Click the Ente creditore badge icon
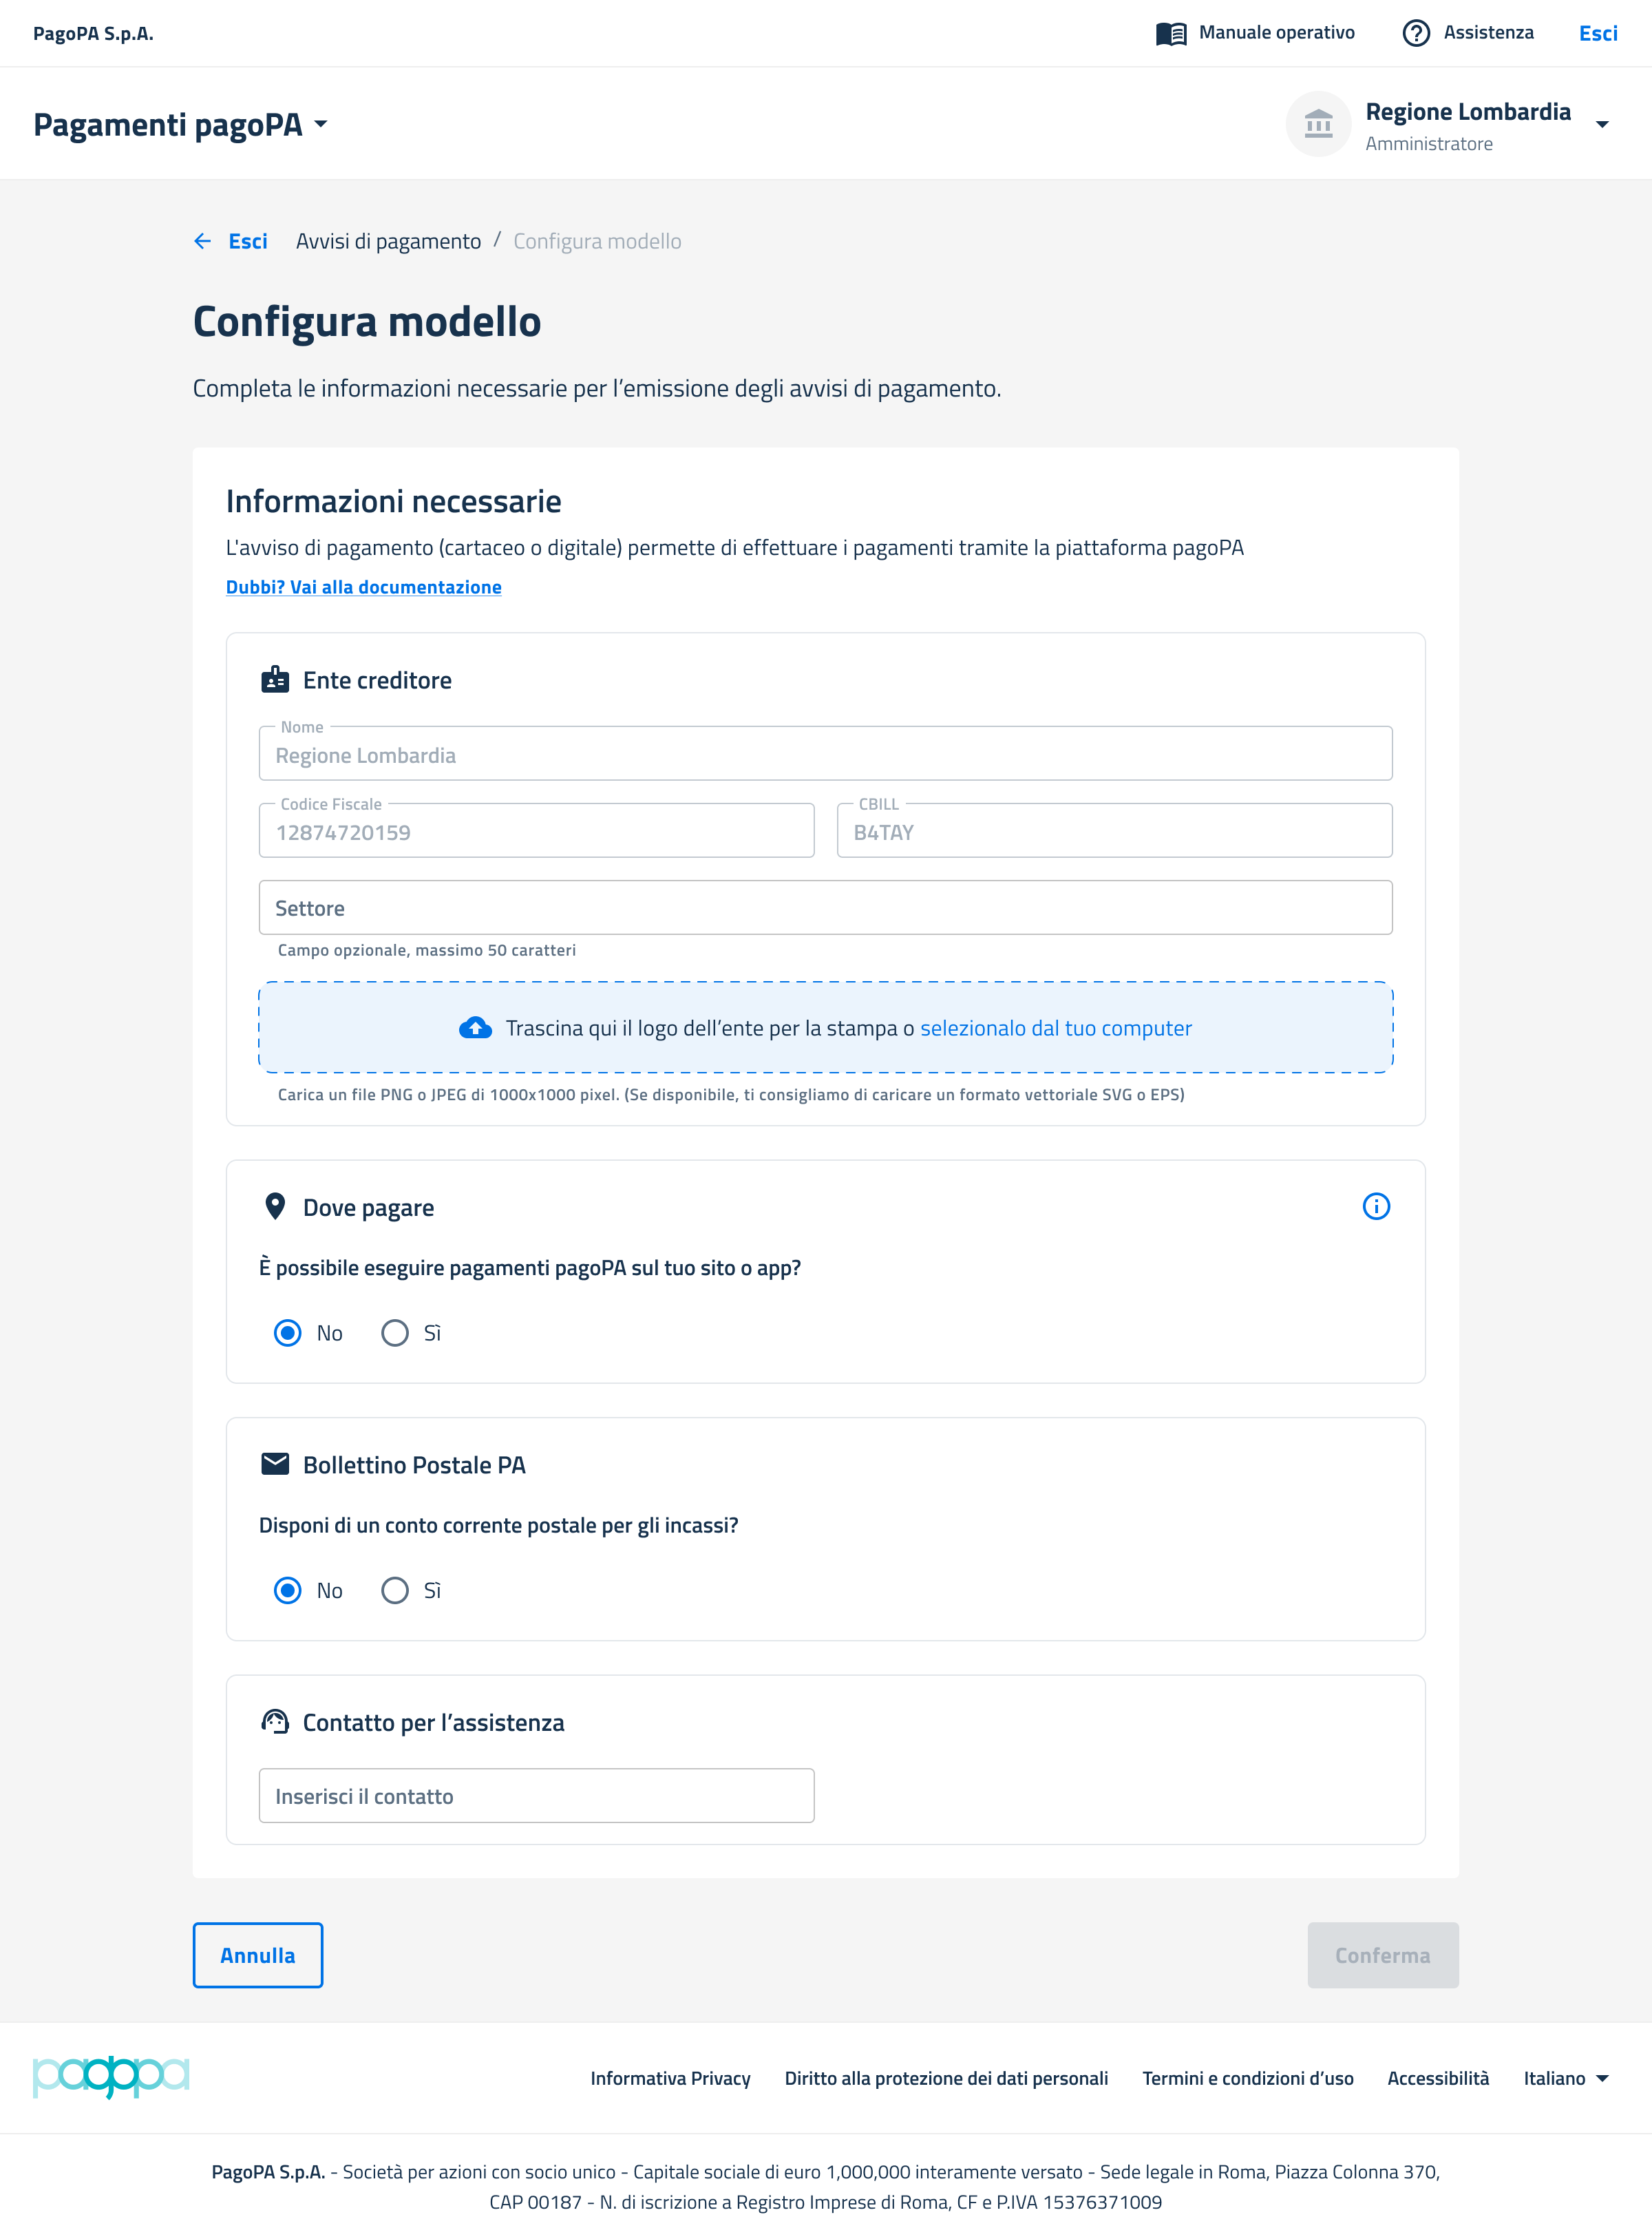This screenshot has width=1652, height=2239. (275, 680)
